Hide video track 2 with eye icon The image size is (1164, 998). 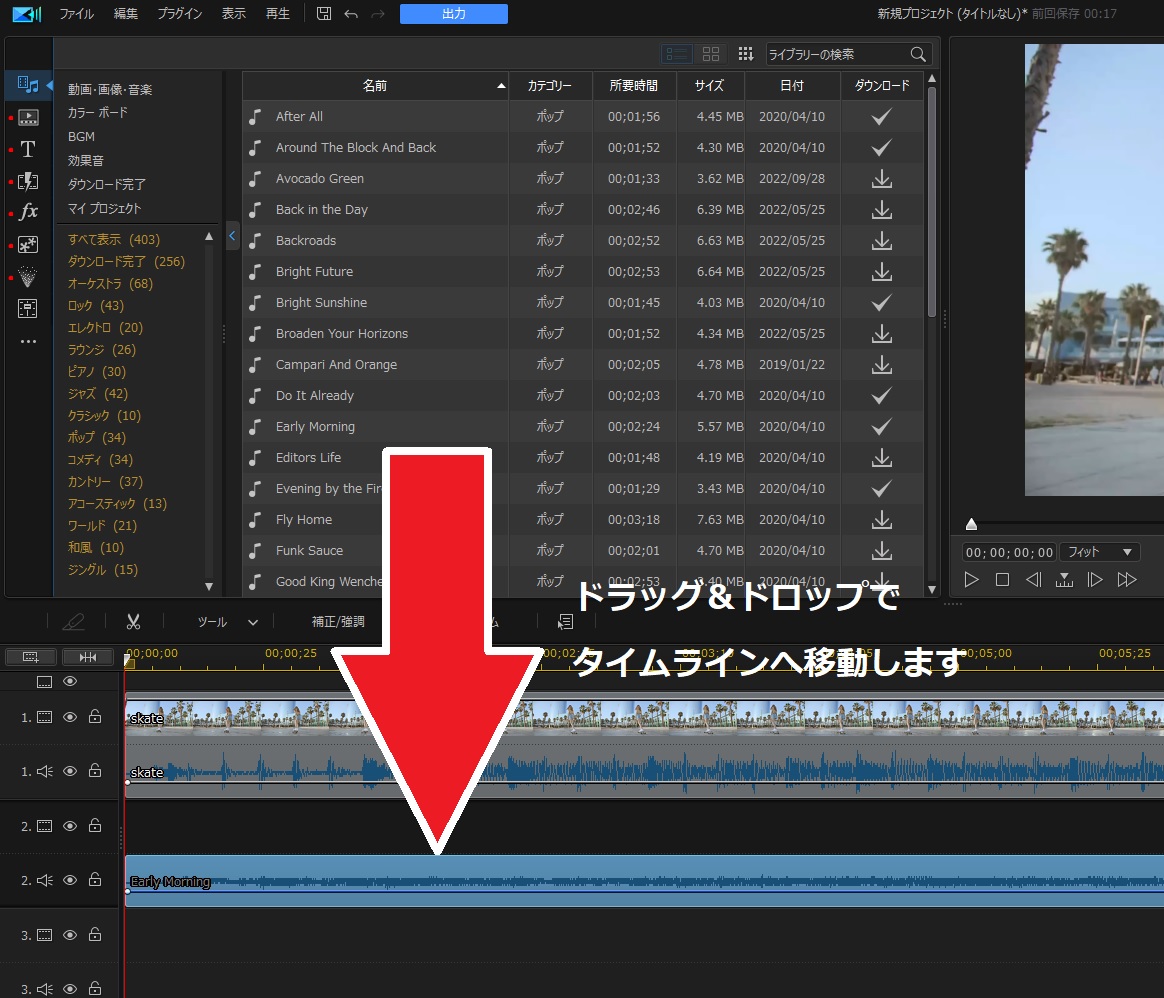coord(70,826)
